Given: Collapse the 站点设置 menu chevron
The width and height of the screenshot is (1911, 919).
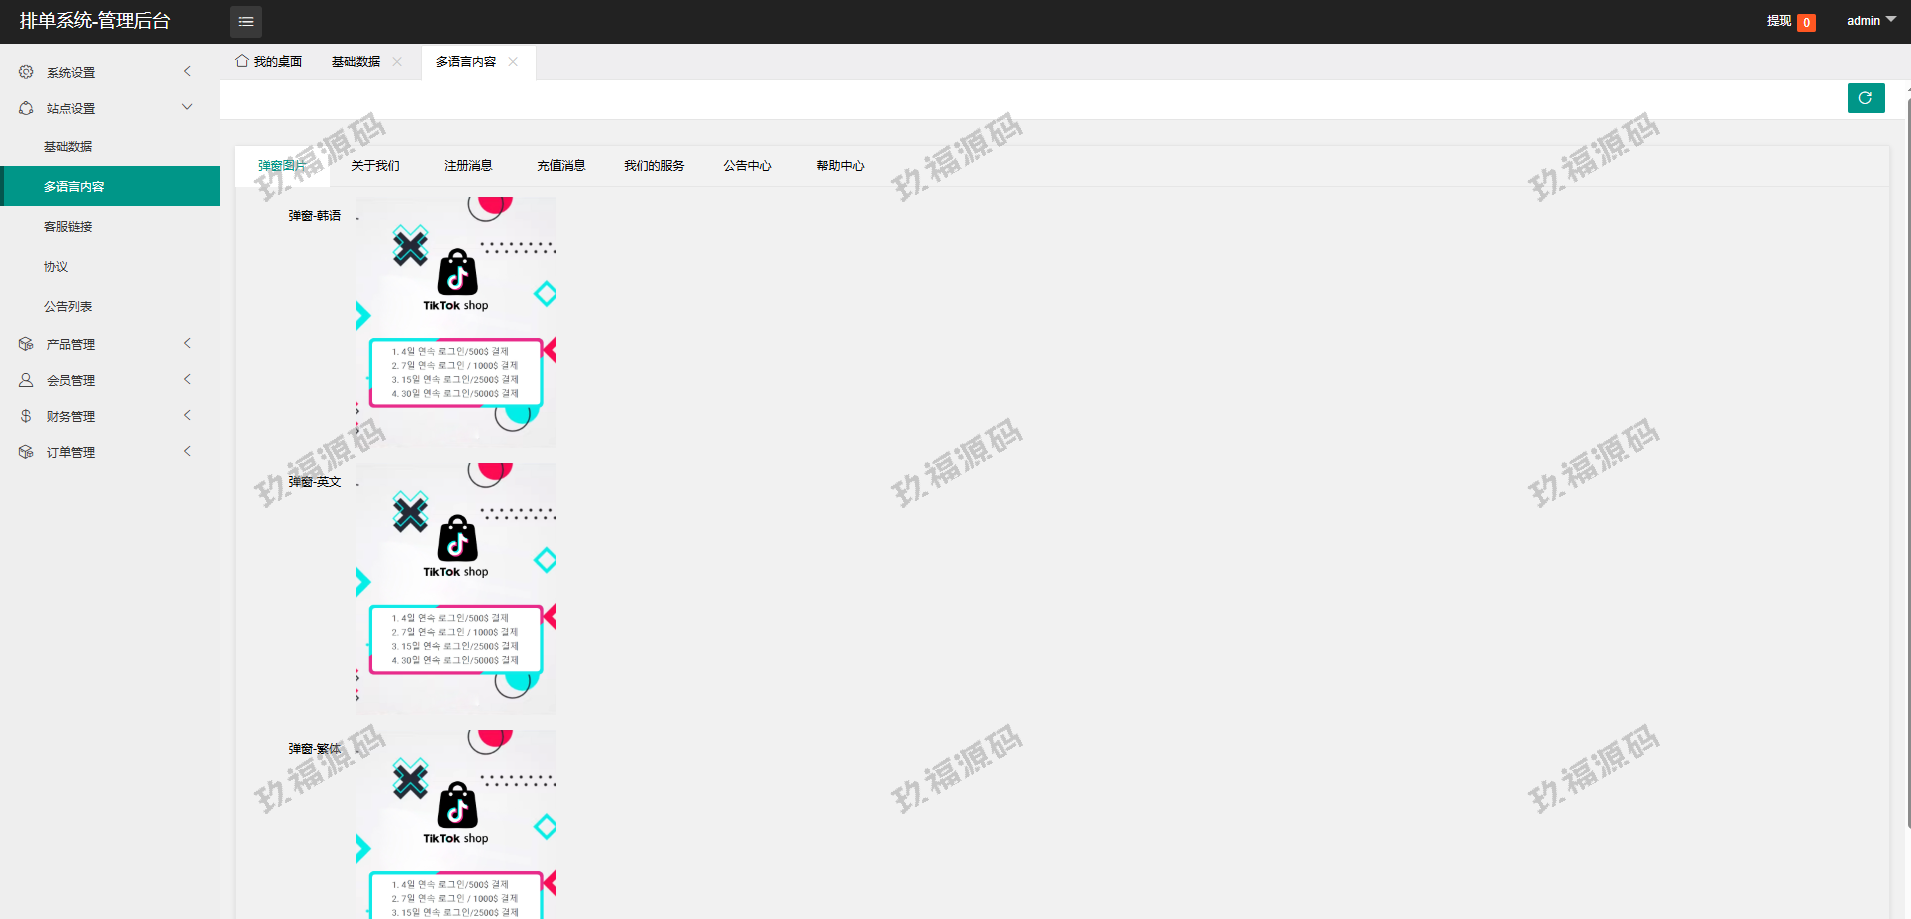Looking at the screenshot, I should pos(187,107).
